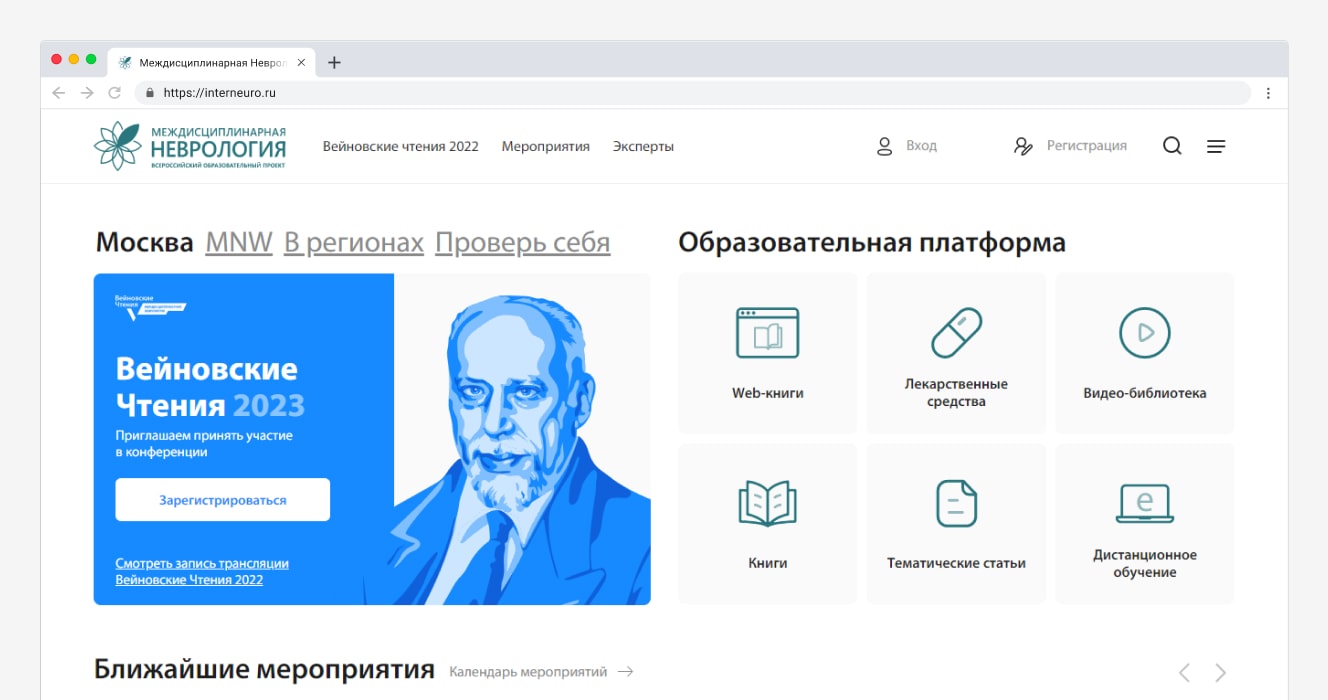Click the registration pencil-person icon

(x=1023, y=146)
